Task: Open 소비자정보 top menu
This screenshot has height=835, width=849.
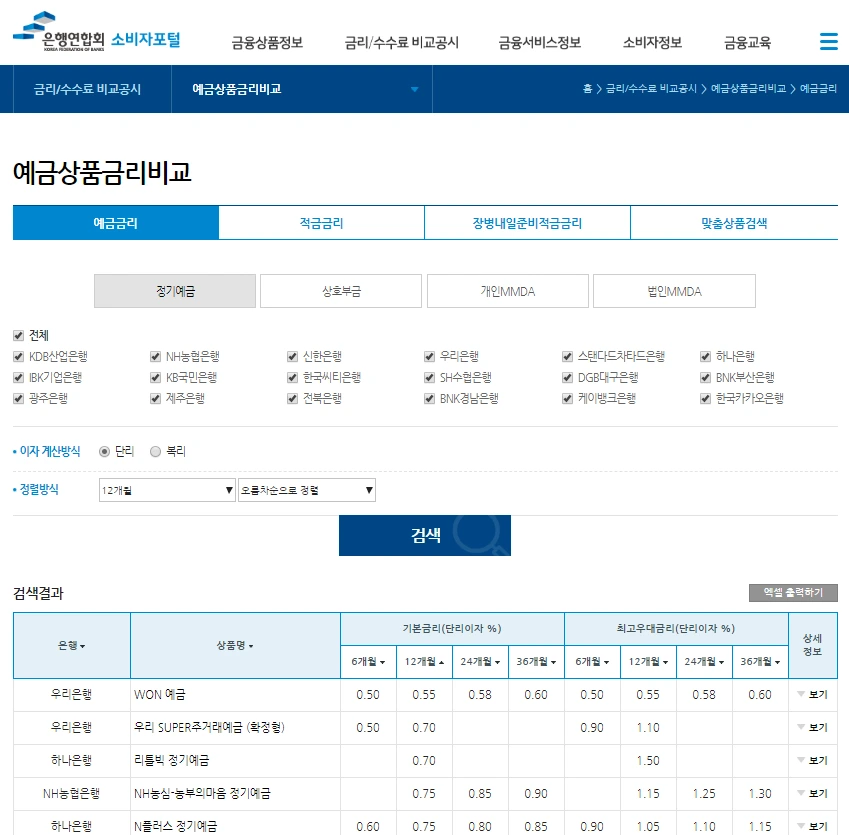Action: (652, 43)
